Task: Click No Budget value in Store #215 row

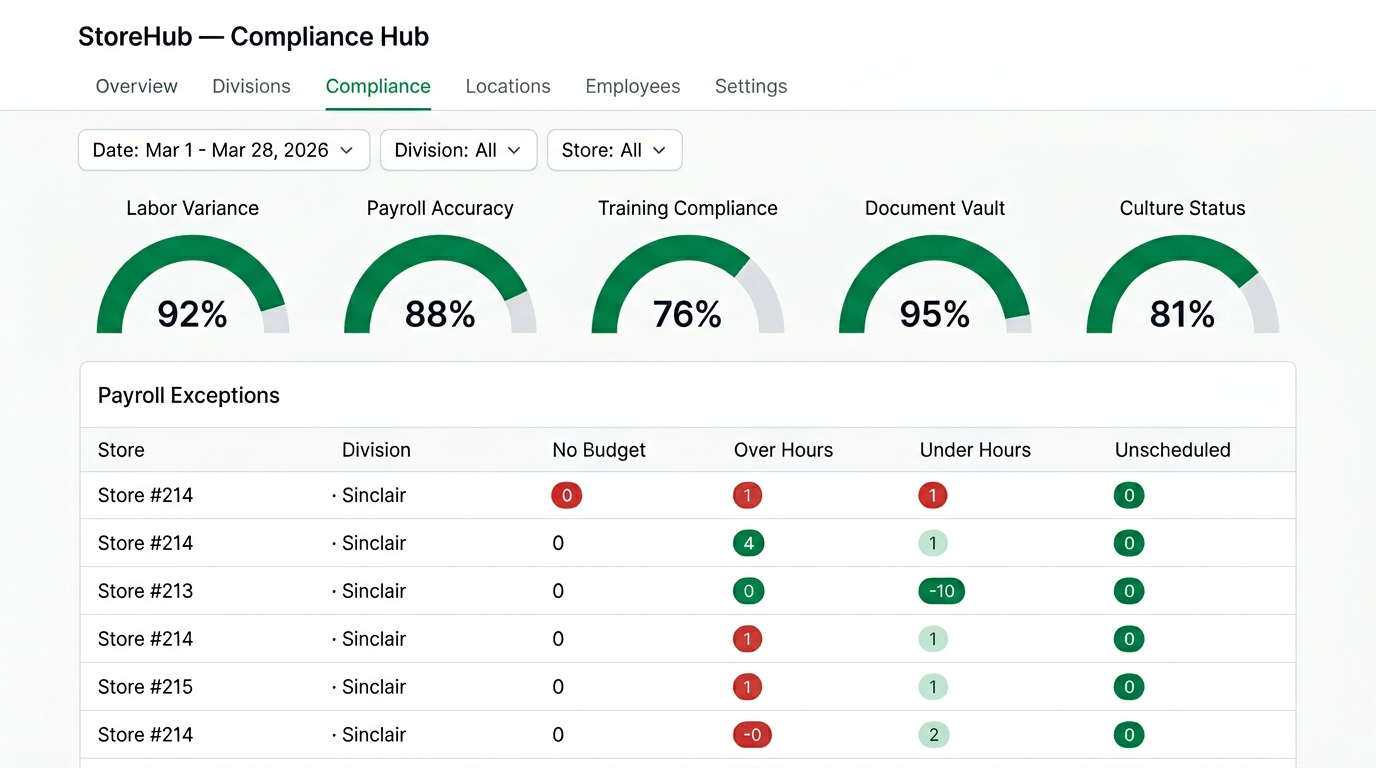Action: tap(558, 687)
